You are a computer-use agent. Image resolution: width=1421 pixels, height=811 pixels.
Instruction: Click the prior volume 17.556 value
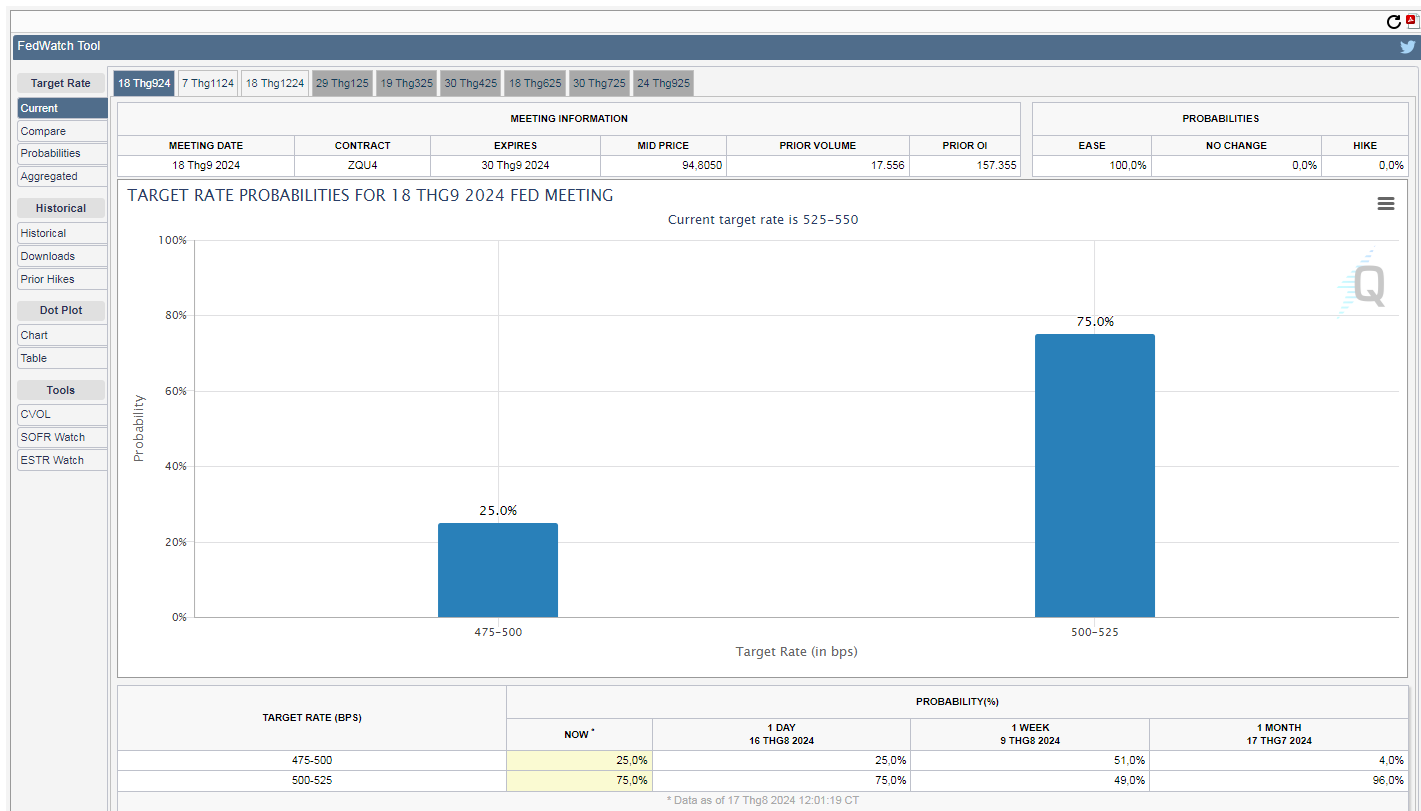pos(818,165)
